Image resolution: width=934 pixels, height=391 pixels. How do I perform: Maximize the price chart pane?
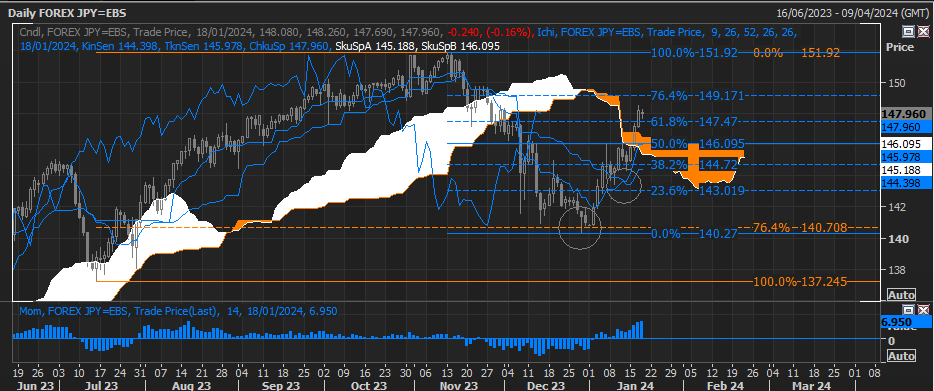coord(908,32)
